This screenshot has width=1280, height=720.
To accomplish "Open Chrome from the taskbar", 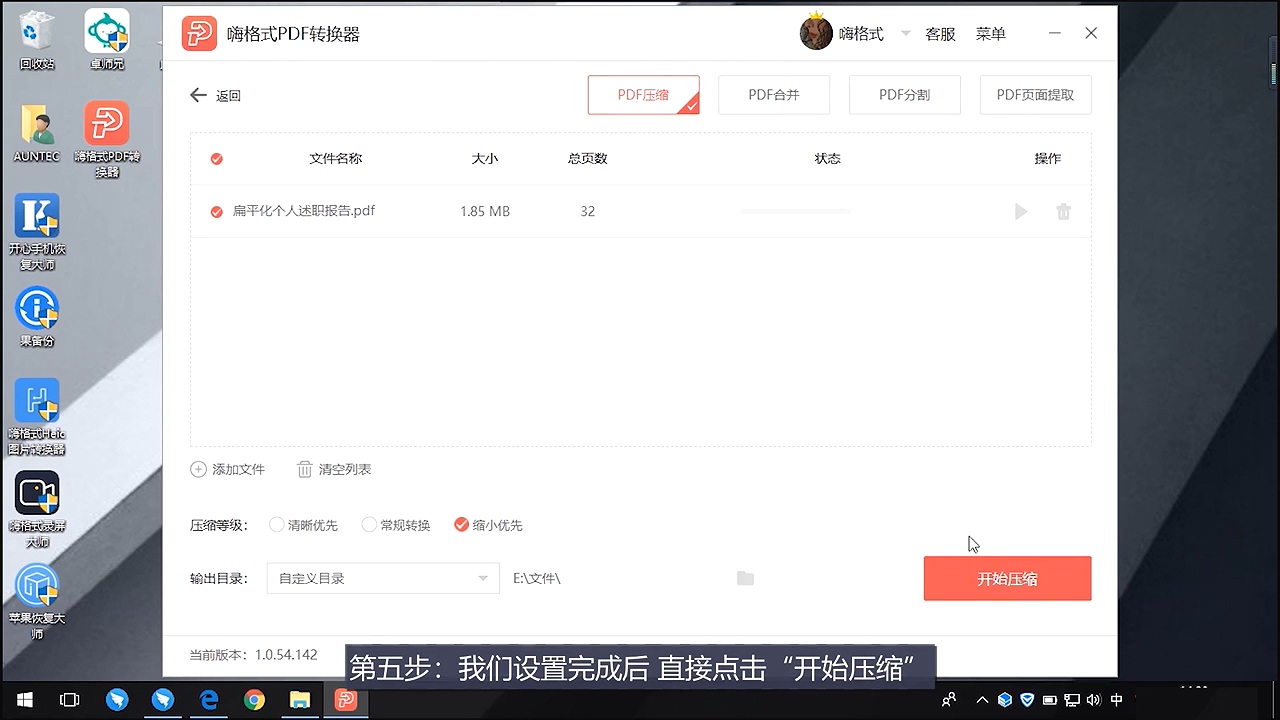I will (254, 700).
